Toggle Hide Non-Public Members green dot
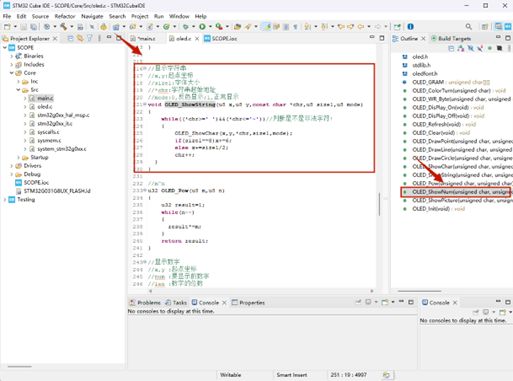This screenshot has height=381, width=513. [x=490, y=49]
